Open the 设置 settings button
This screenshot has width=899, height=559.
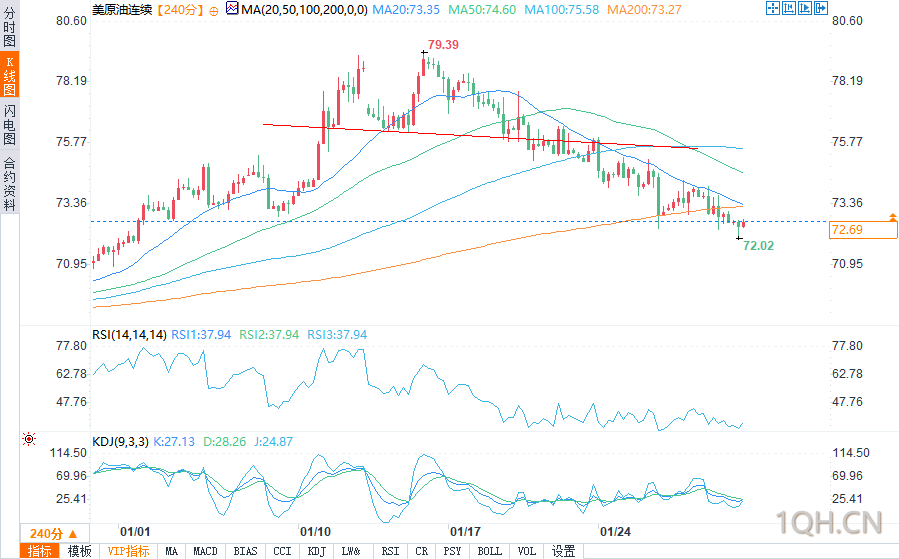click(x=563, y=551)
